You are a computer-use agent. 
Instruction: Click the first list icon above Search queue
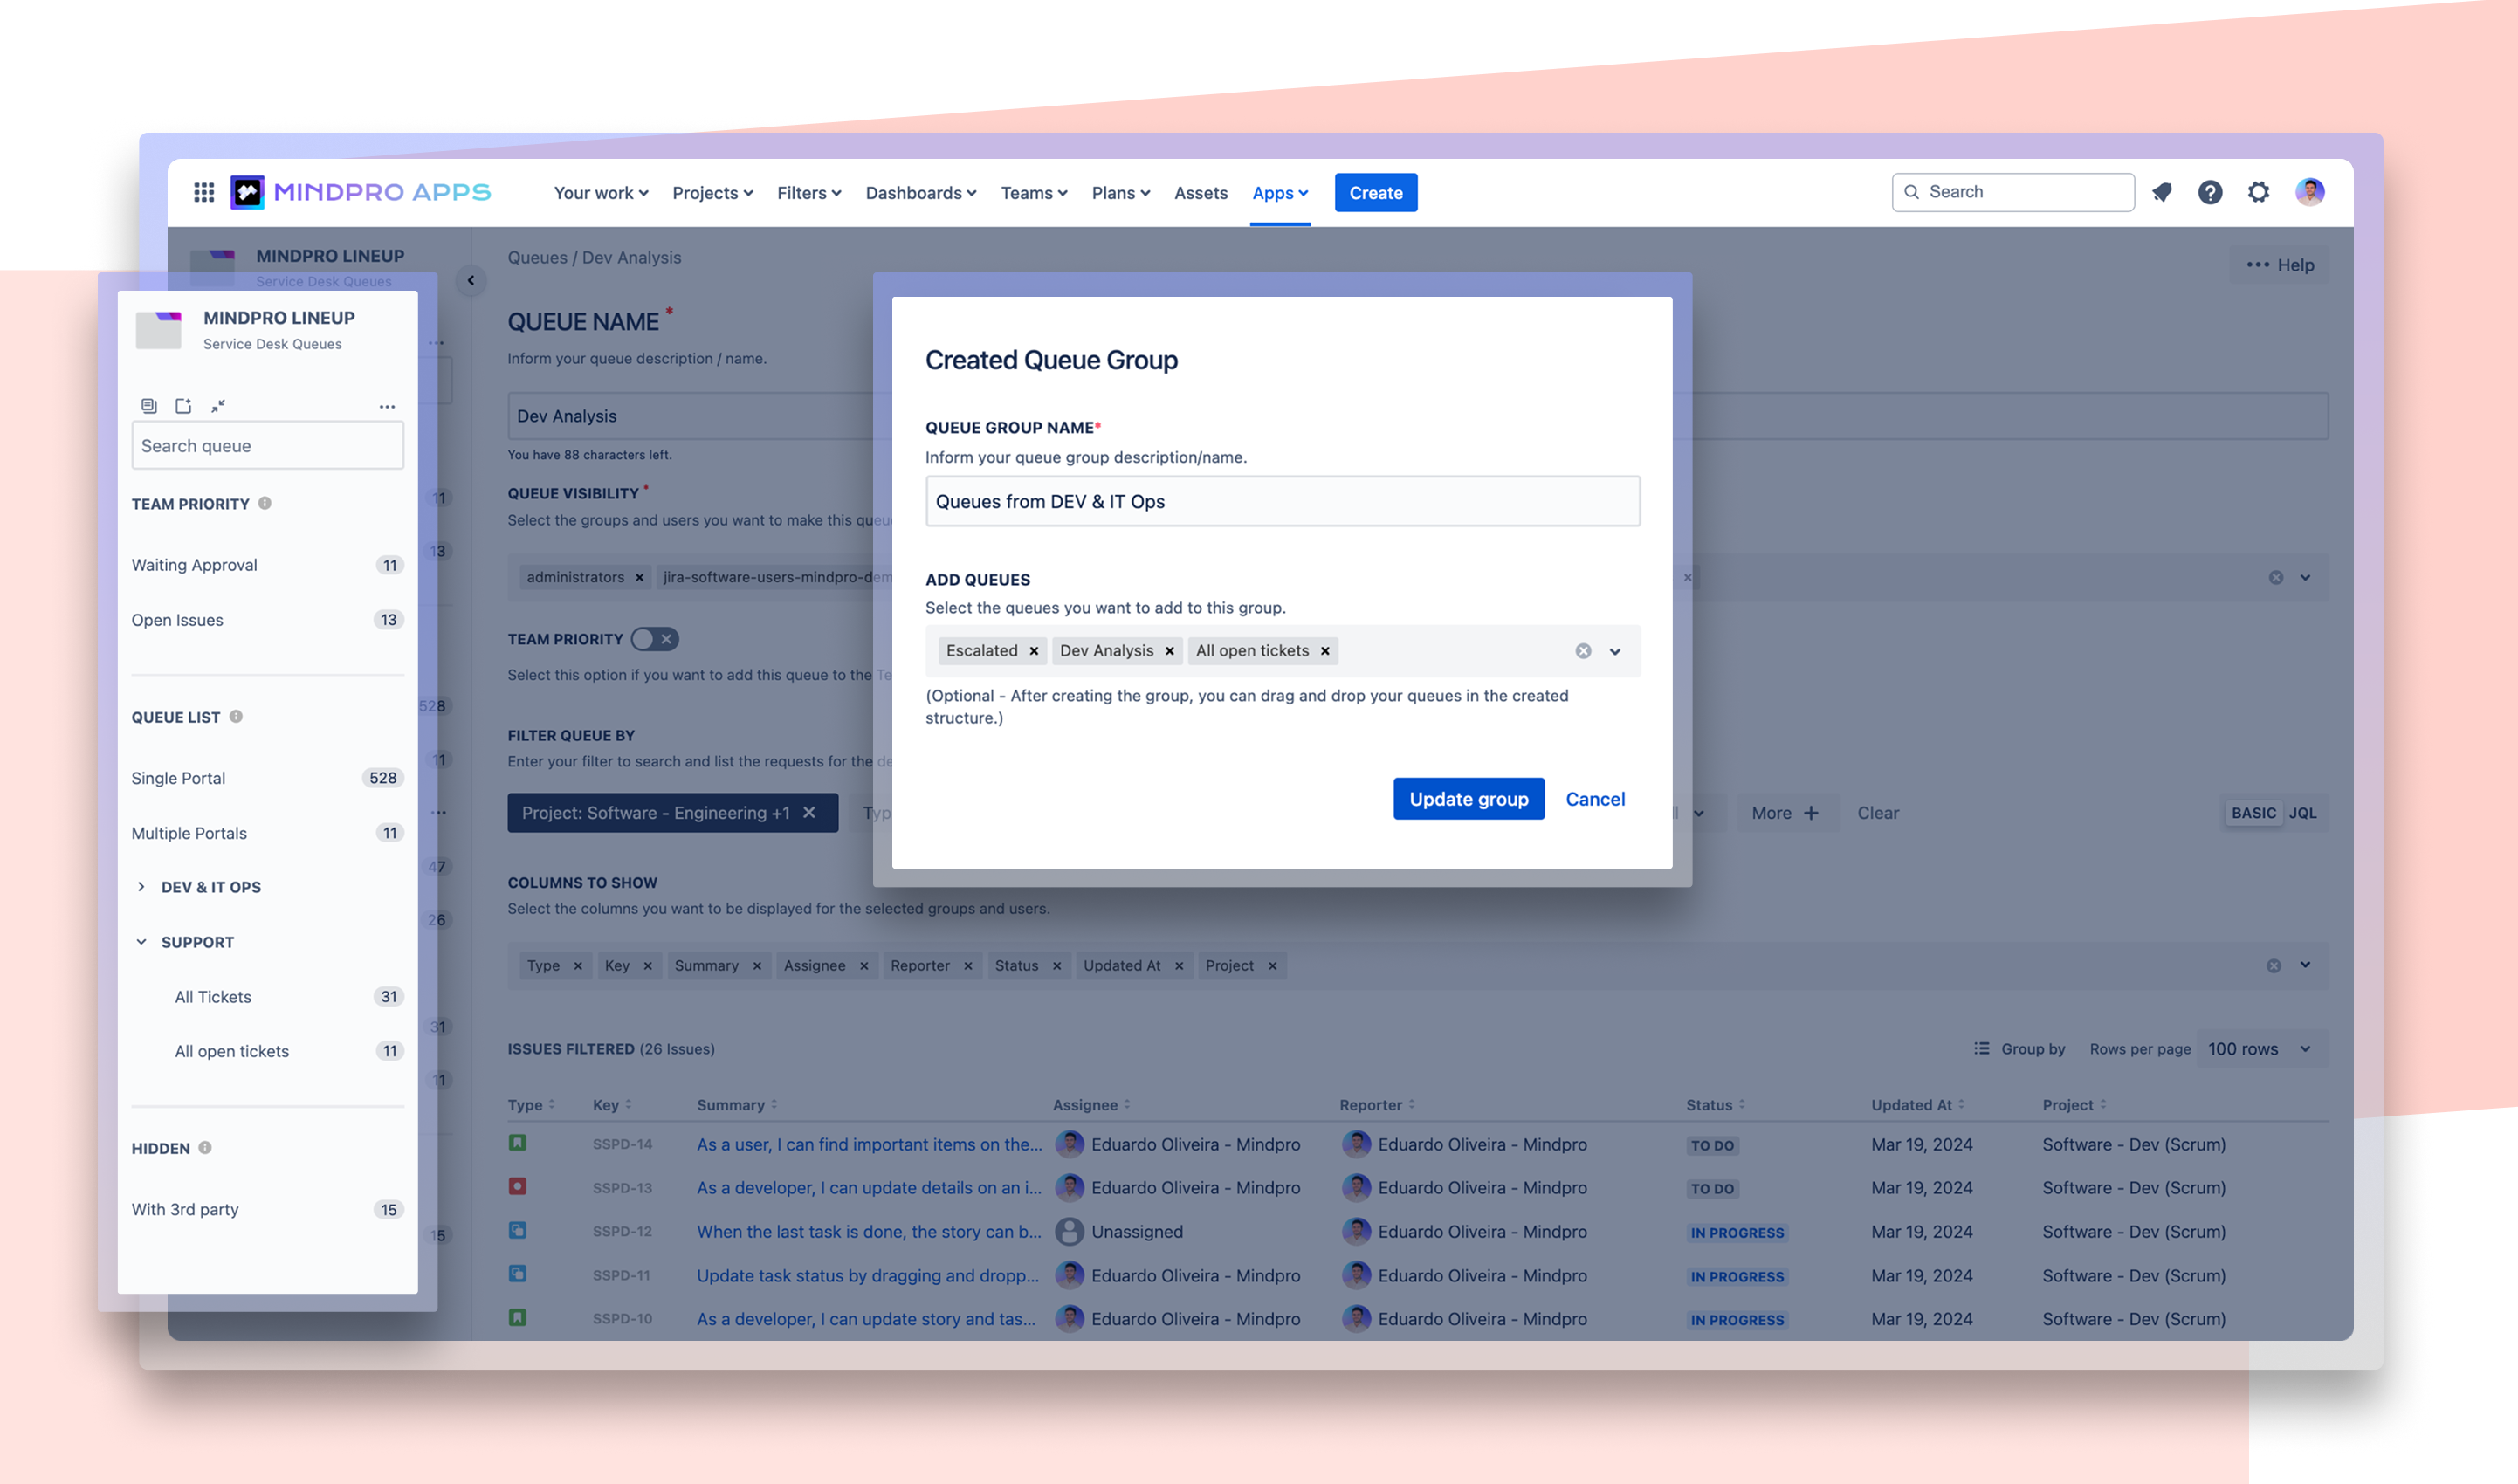click(x=148, y=405)
